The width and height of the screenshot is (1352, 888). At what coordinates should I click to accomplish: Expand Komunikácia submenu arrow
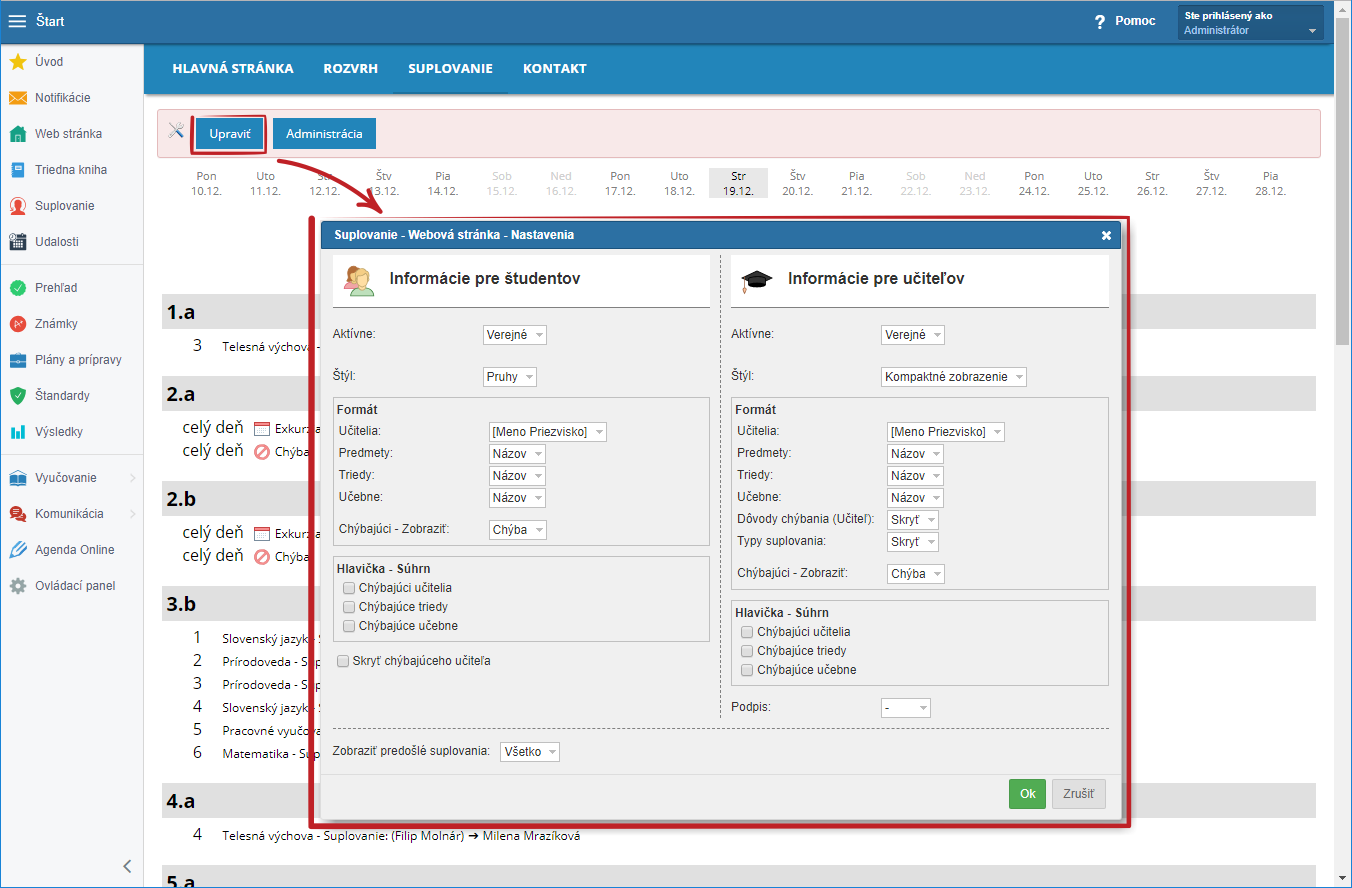pos(132,514)
